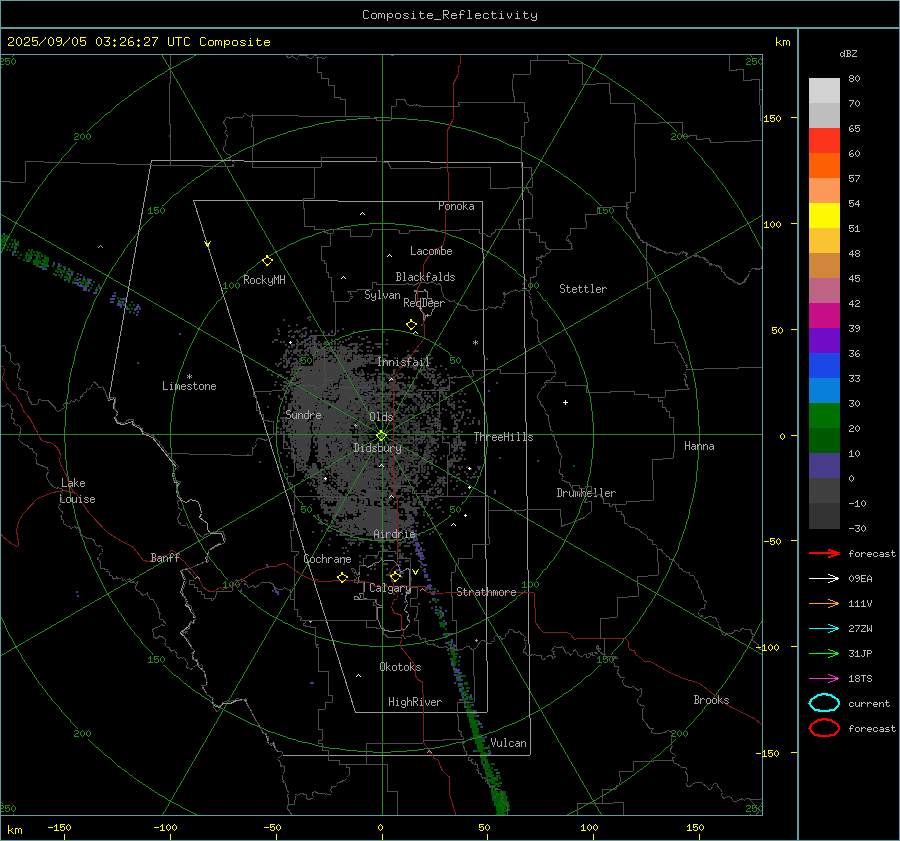Click the Strathmore town label
Image resolution: width=900 pixels, height=841 pixels.
(486, 592)
